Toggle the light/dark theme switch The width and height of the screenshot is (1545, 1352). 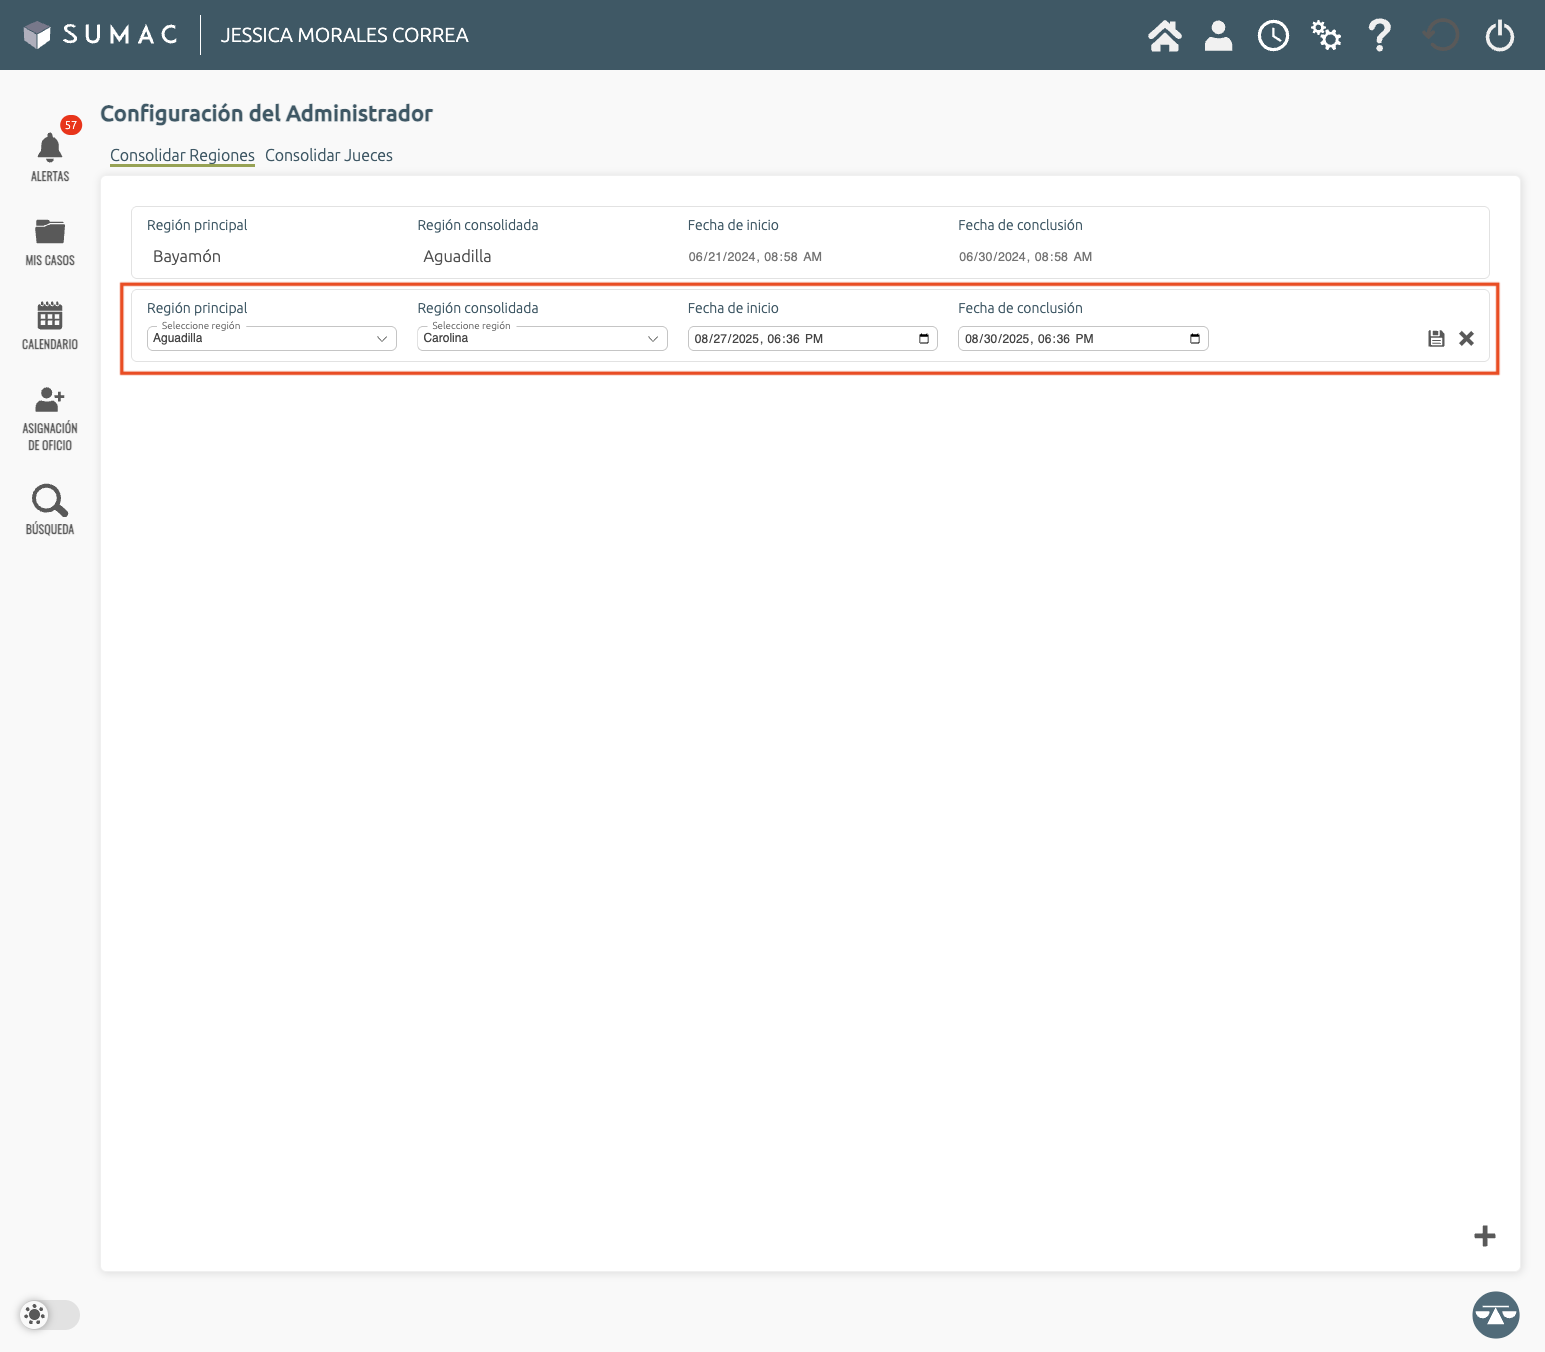(x=48, y=1314)
